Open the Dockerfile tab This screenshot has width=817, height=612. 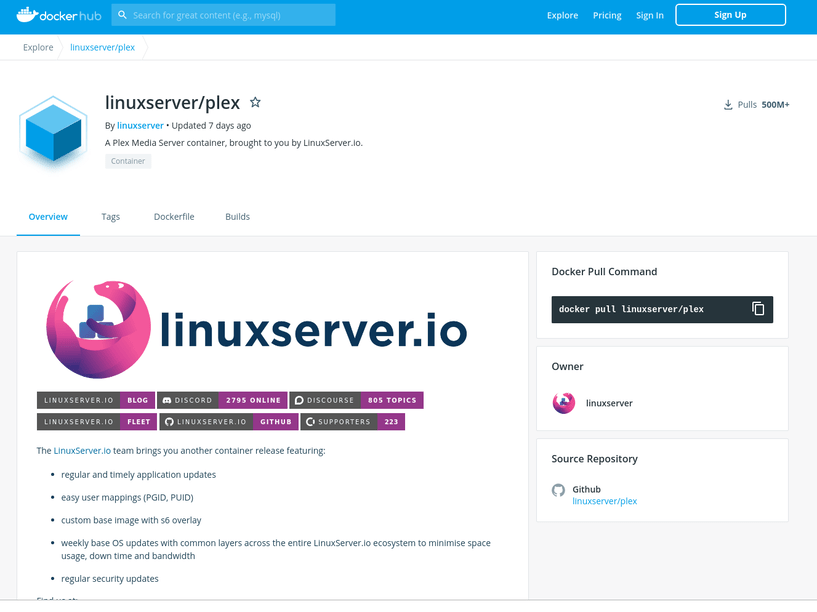pos(174,217)
